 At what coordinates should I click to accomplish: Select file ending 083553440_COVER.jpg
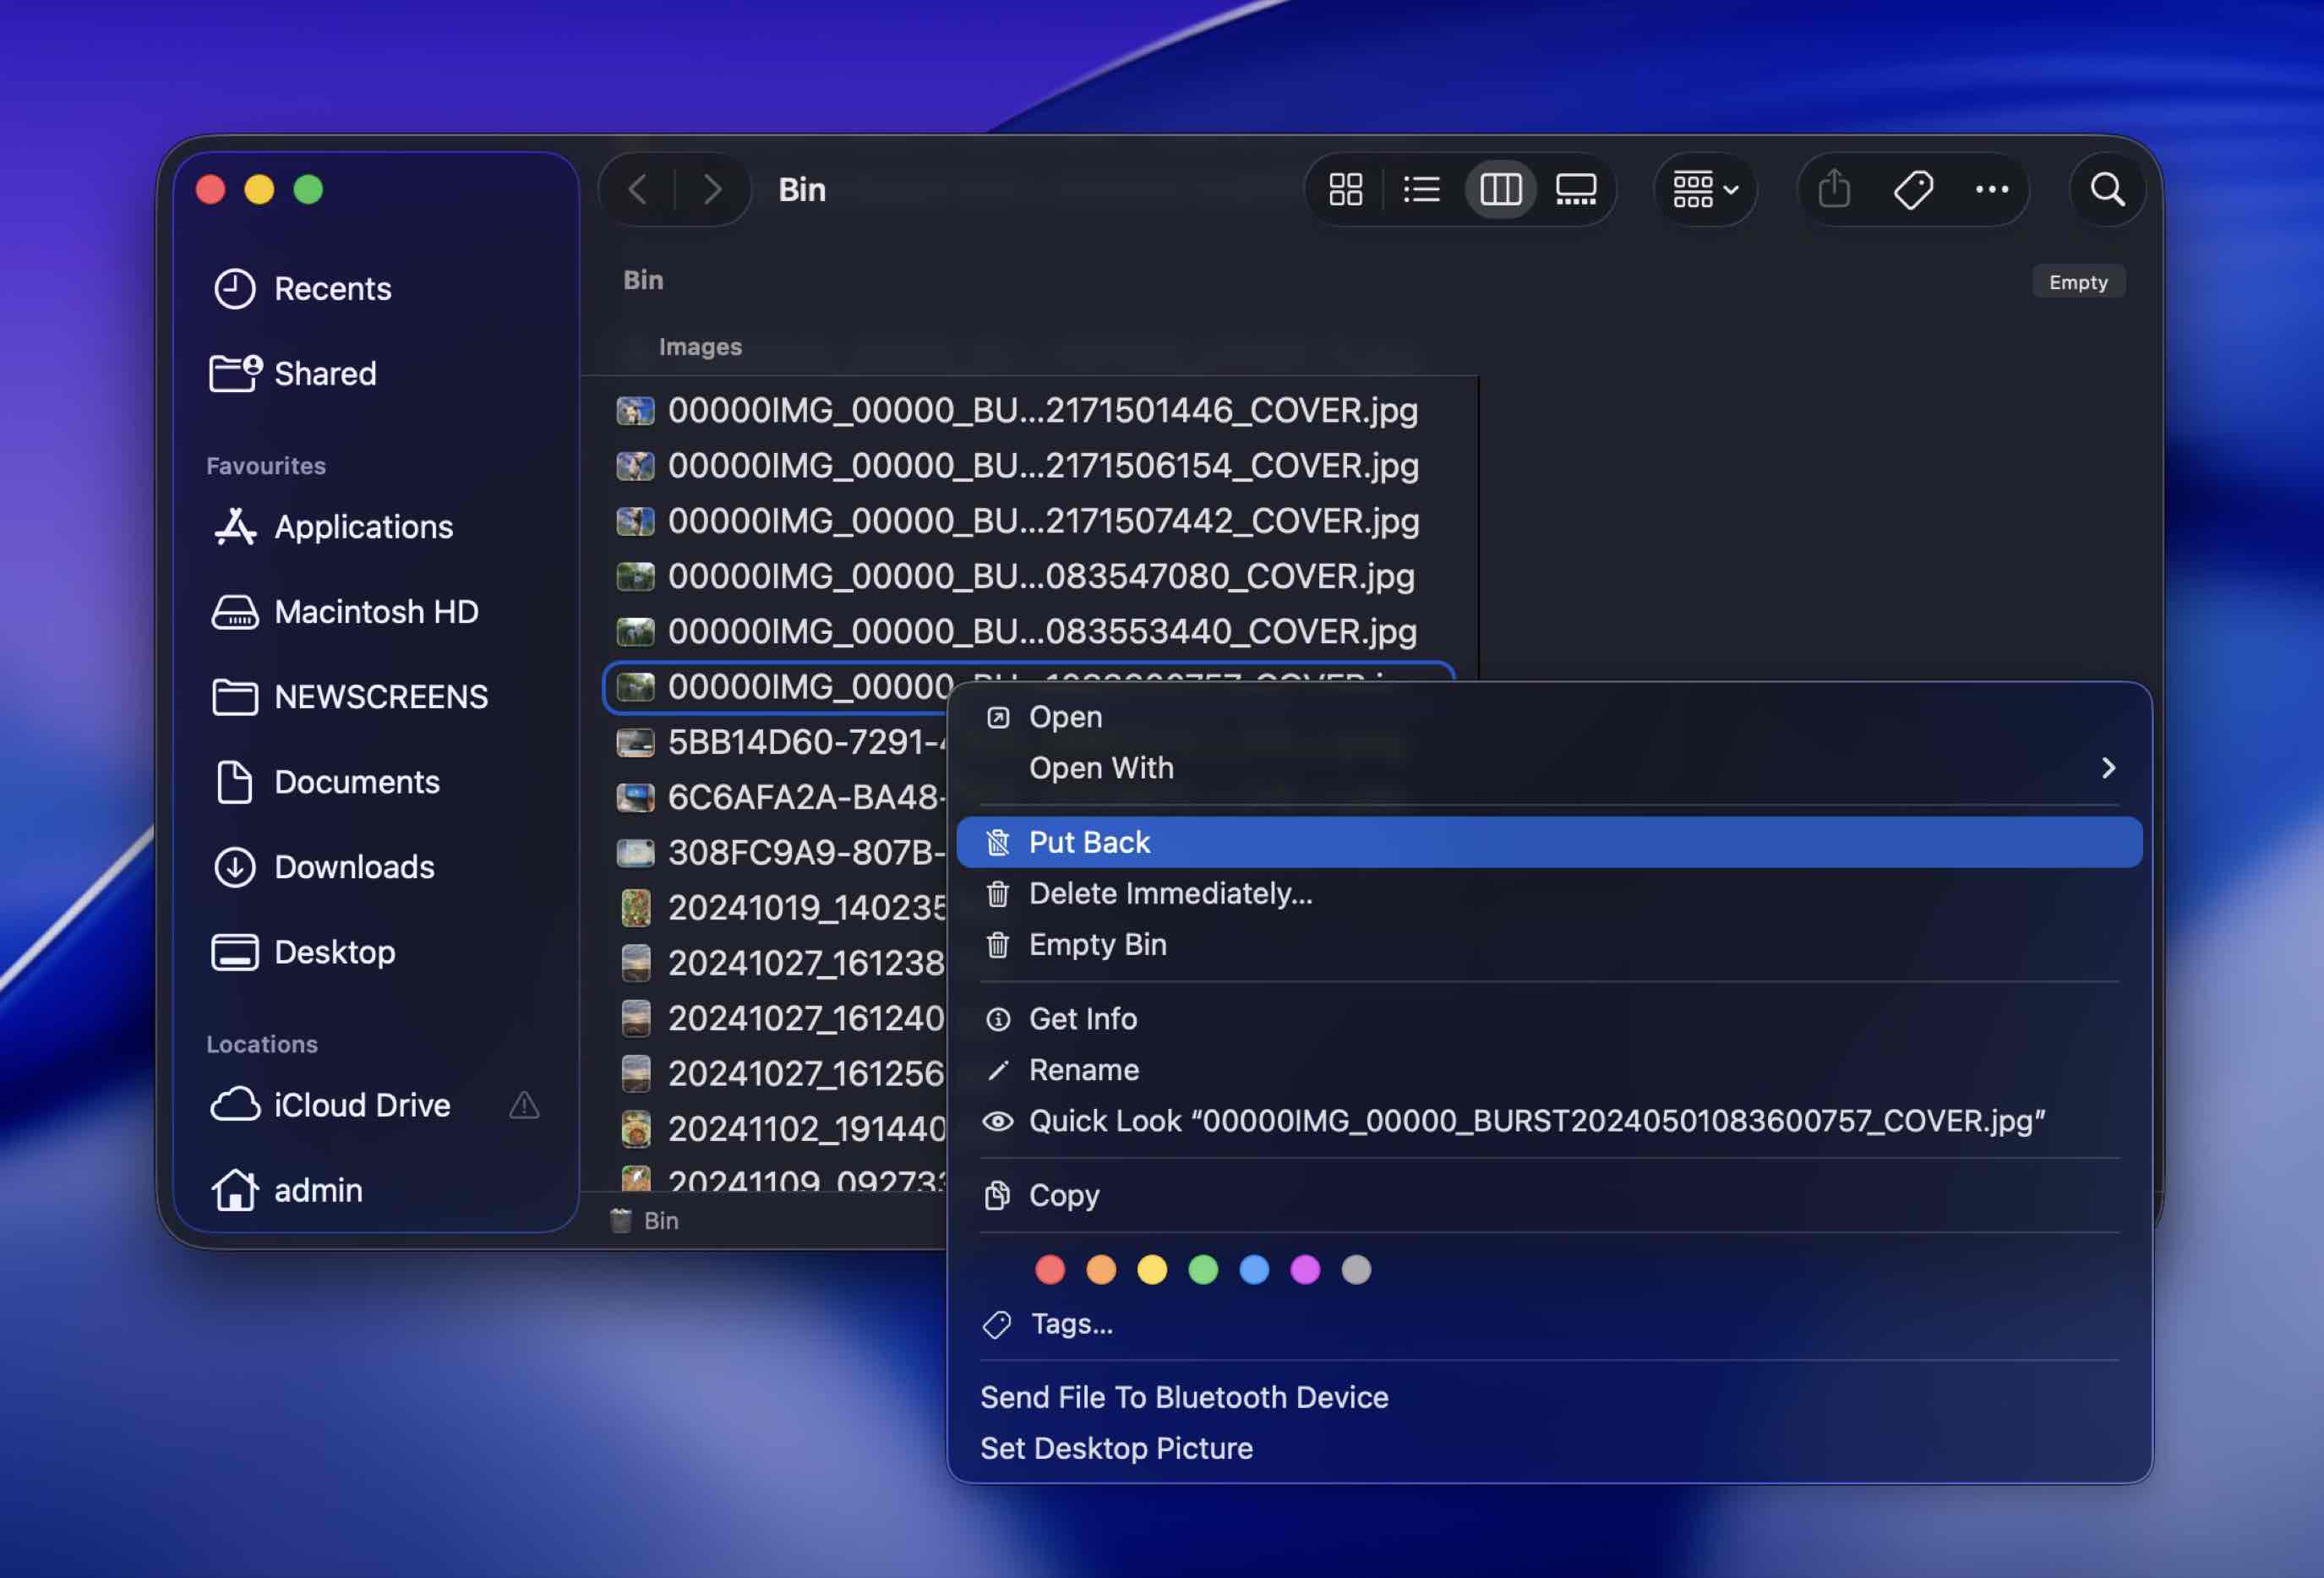pos(1029,631)
